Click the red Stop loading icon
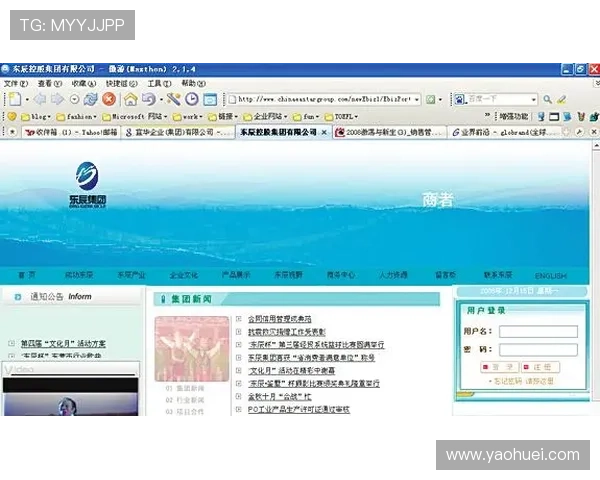The height and width of the screenshot is (480, 600). tap(109, 100)
